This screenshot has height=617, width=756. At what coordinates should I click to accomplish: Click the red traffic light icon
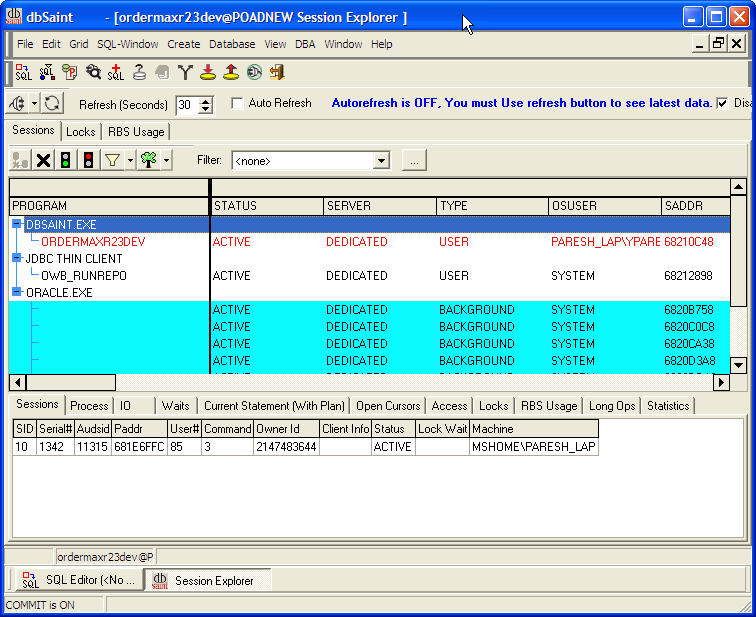pos(88,160)
